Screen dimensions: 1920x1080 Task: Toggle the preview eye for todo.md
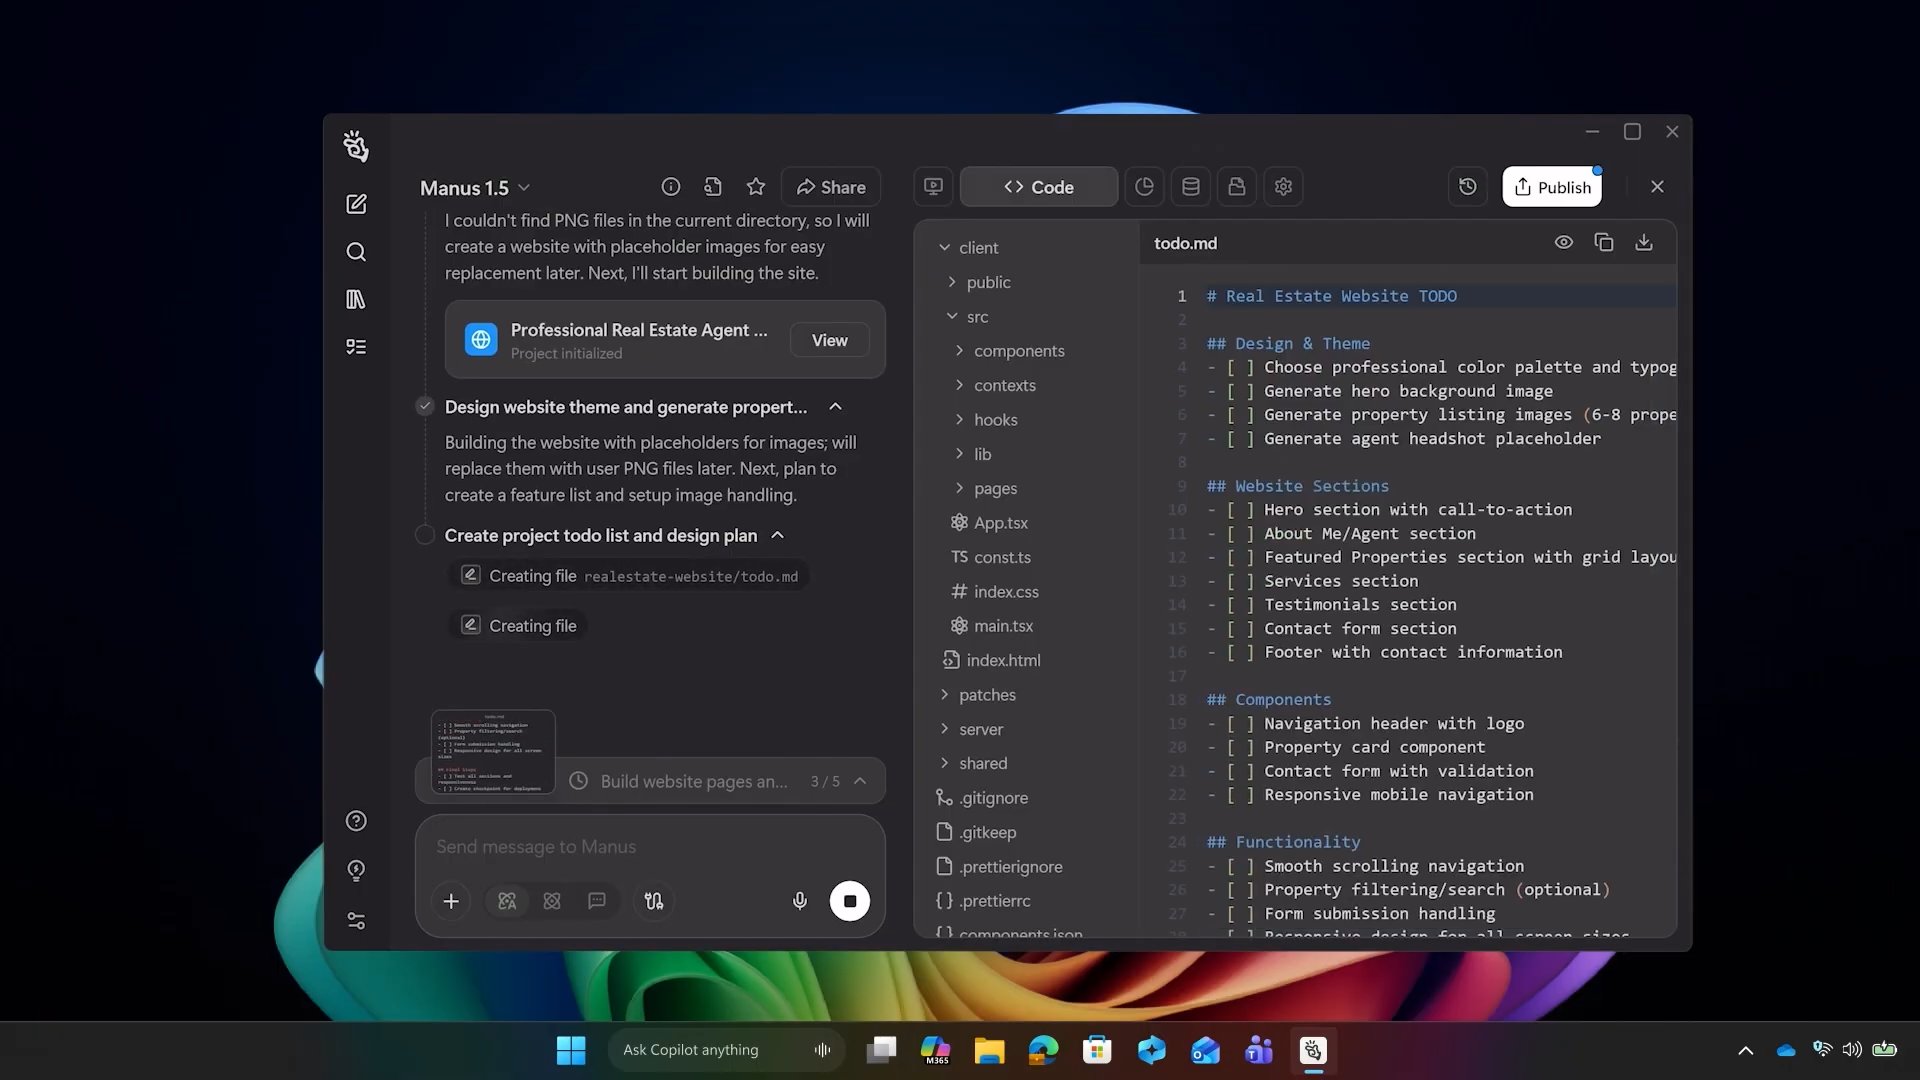click(1564, 242)
